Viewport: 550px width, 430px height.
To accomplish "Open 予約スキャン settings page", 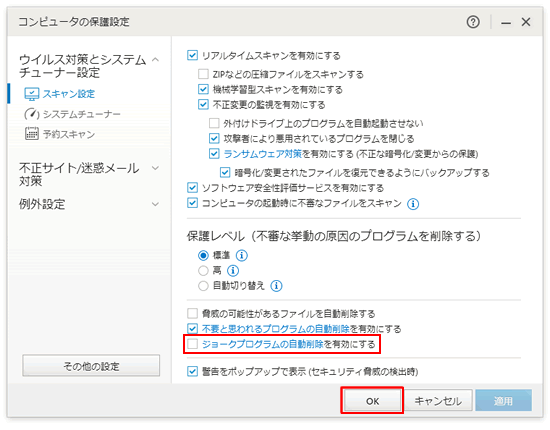I will tap(69, 134).
